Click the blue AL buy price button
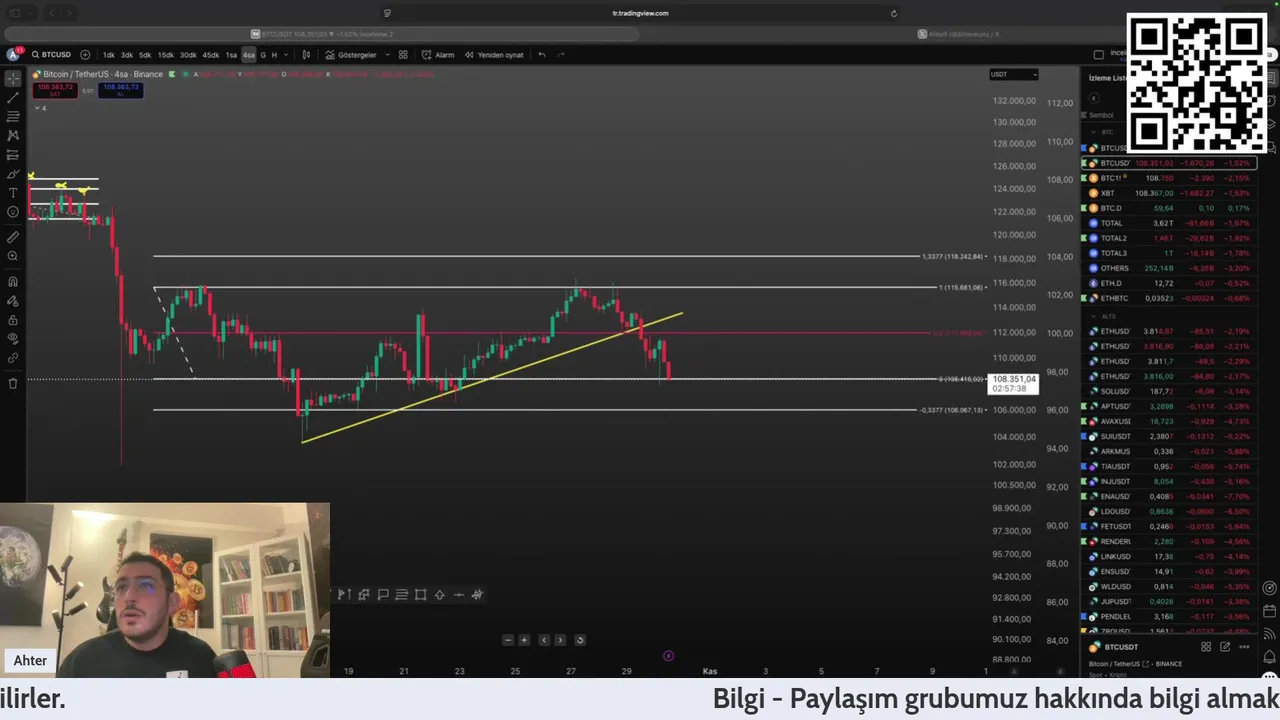 tap(121, 90)
